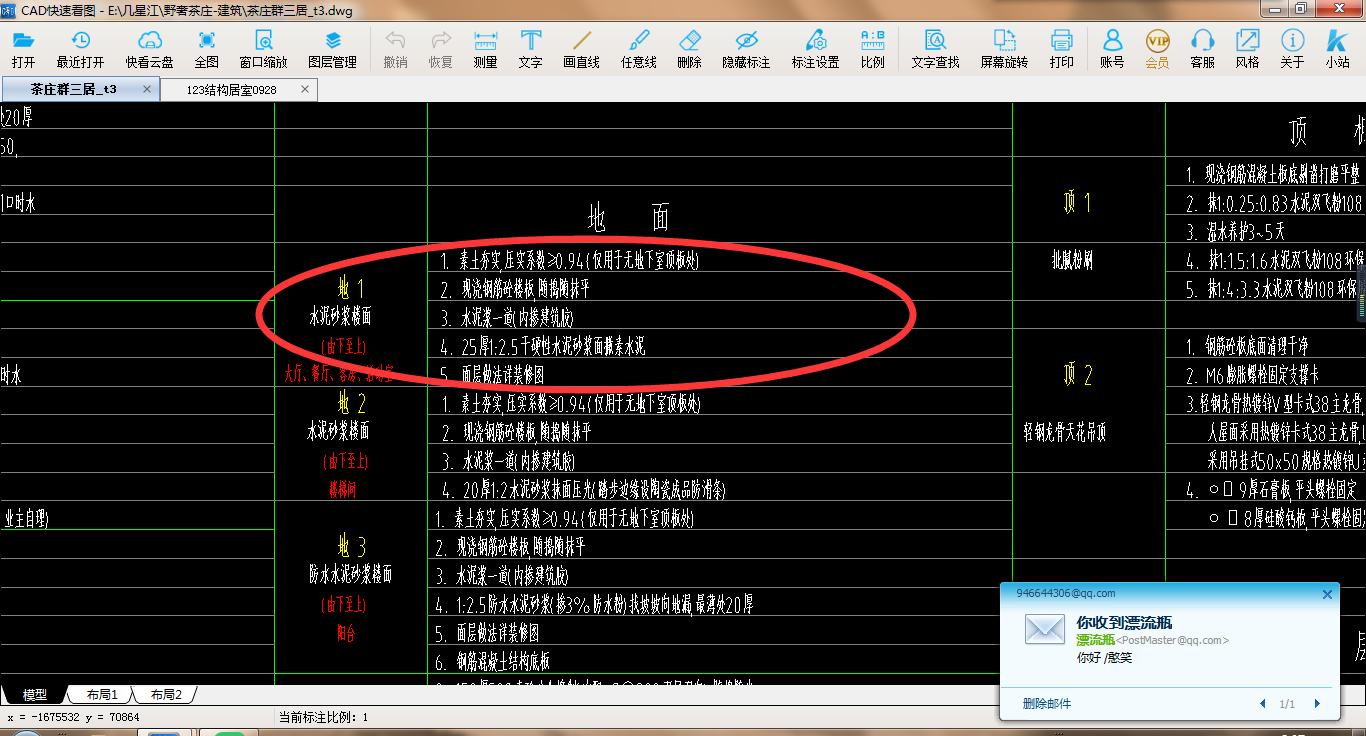1366x736 pixels.
Task: Click the VIP 会员 membership icon
Action: [x=1157, y=49]
